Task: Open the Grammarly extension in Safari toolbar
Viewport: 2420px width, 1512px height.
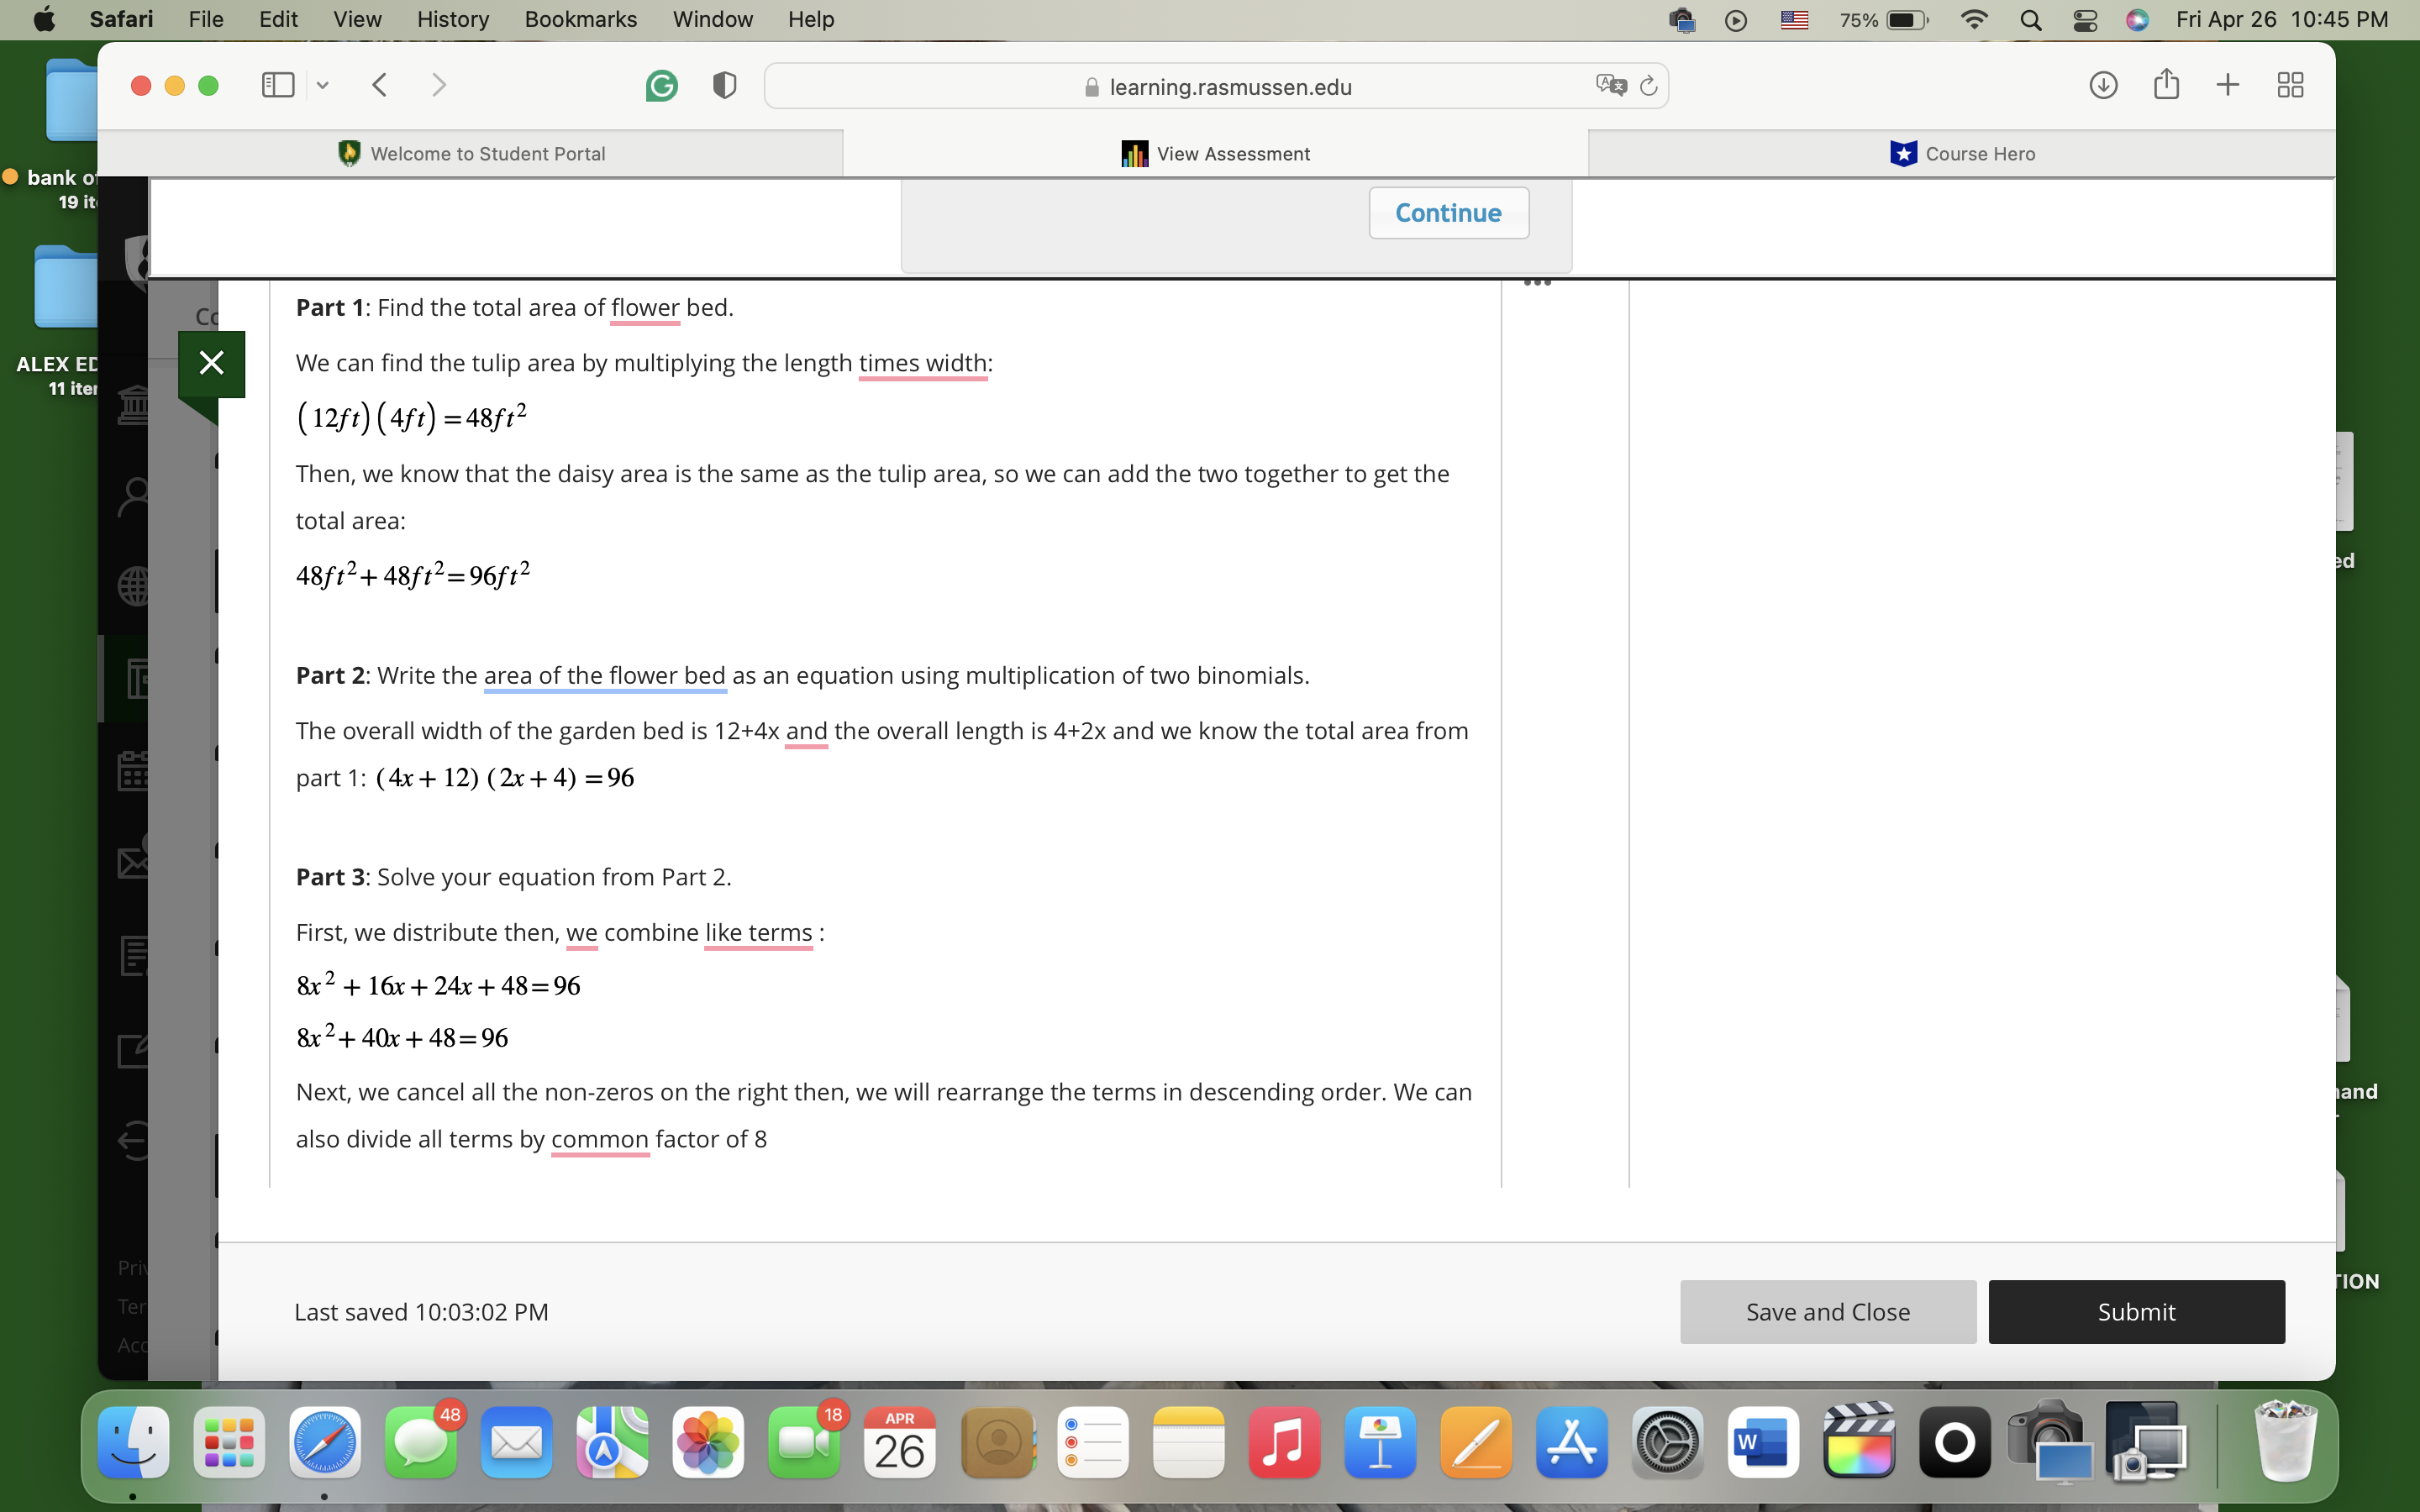Action: 663,85
